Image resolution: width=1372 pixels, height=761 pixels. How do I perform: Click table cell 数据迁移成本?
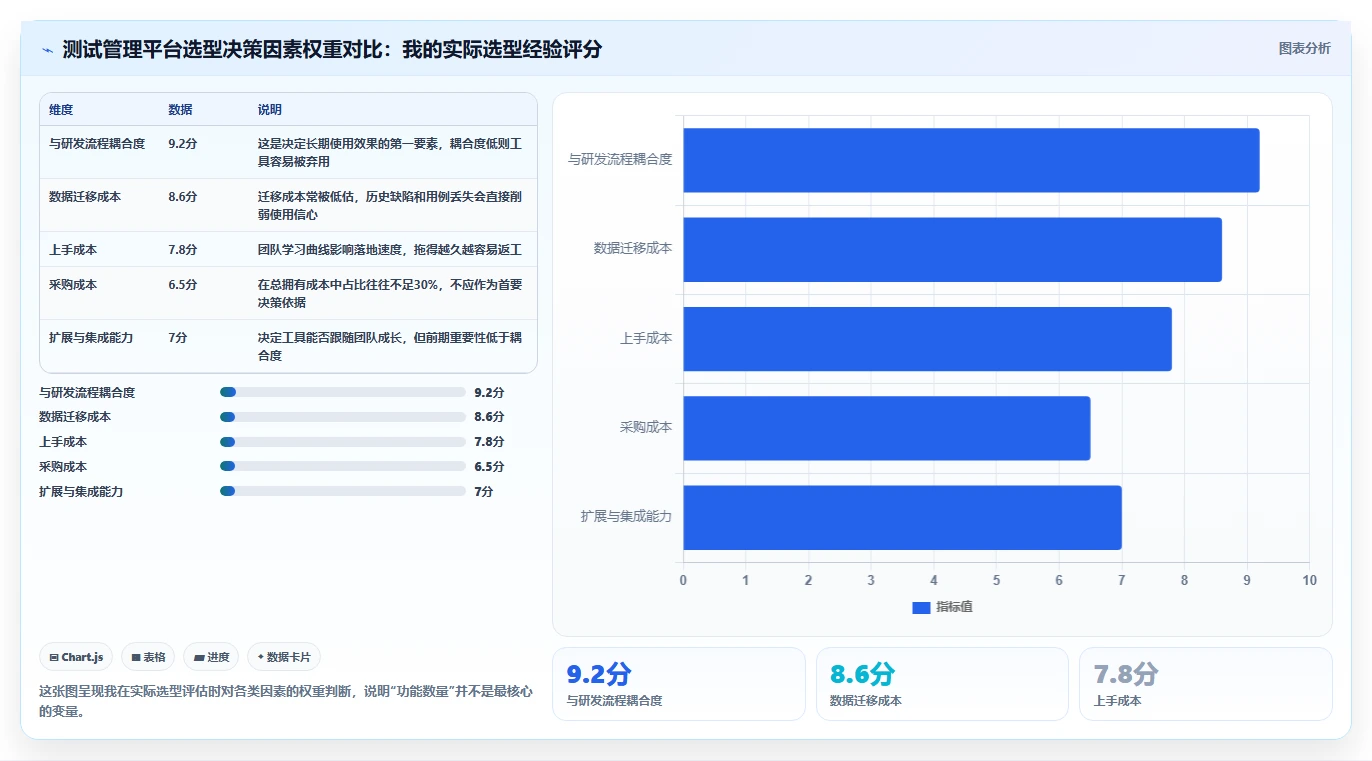(x=85, y=197)
